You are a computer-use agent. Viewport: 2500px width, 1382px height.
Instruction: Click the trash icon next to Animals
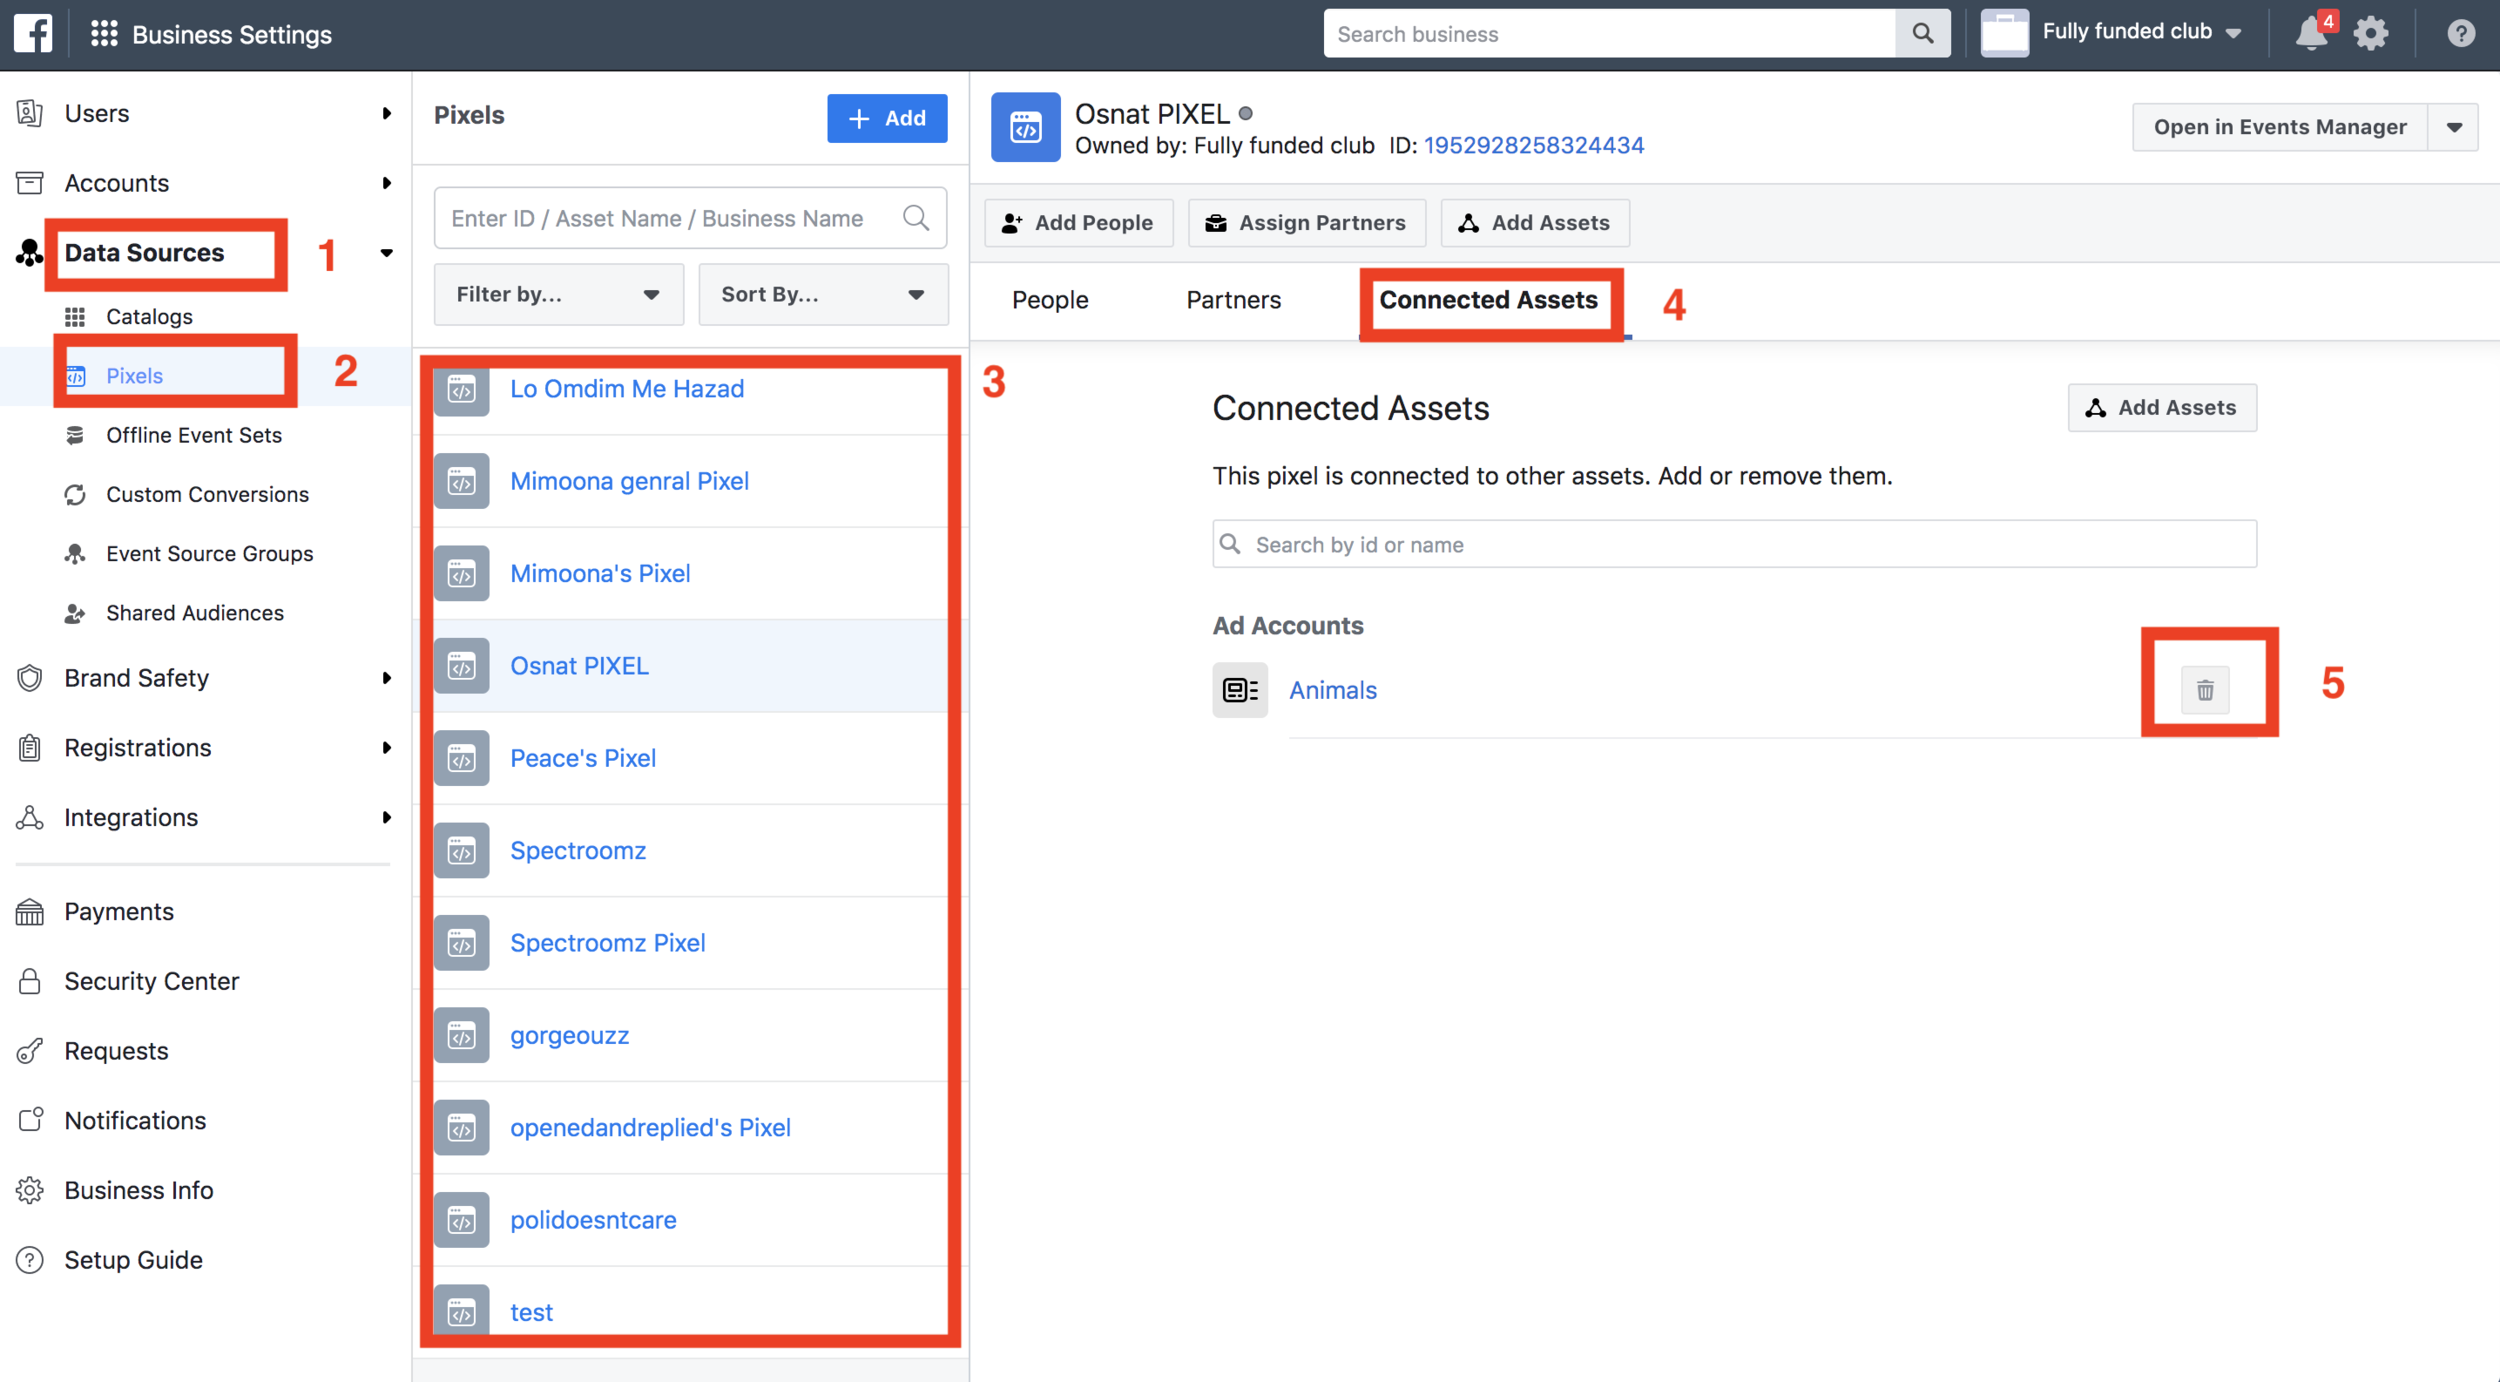pyautogui.click(x=2204, y=690)
